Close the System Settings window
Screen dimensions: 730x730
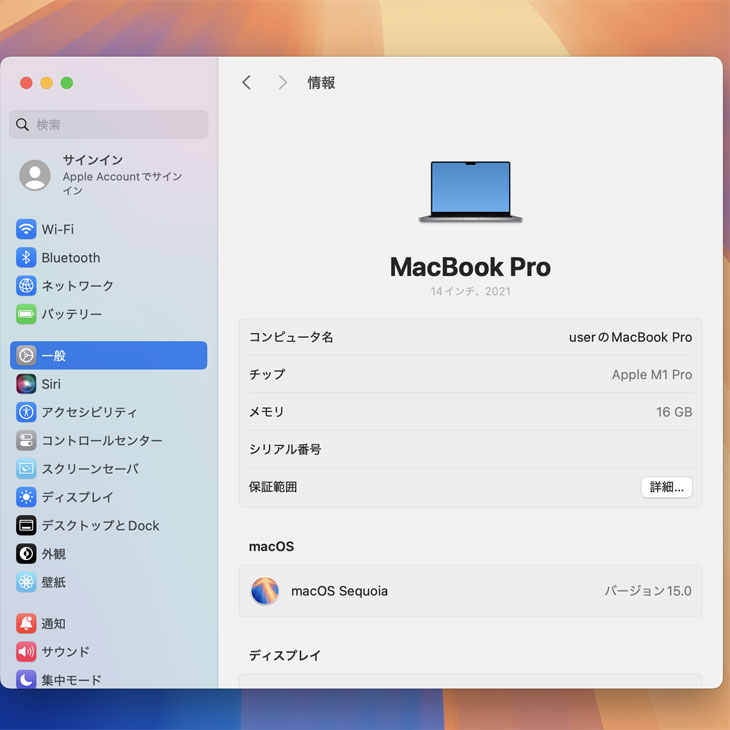(x=26, y=83)
